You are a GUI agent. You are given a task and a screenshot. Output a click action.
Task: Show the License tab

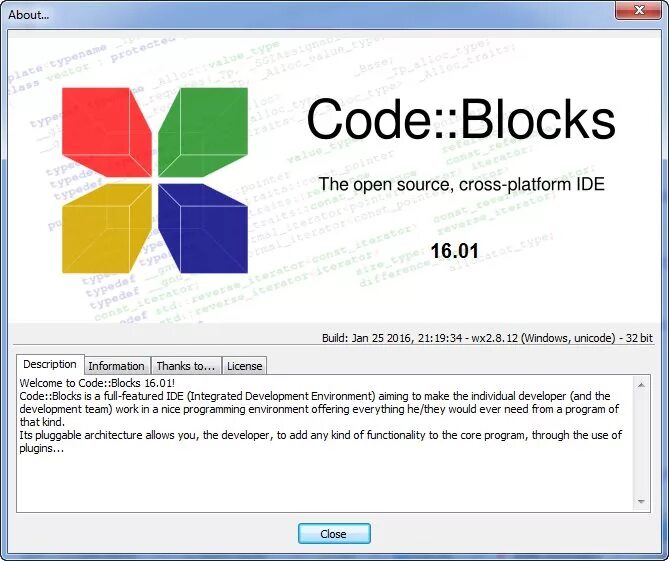pyautogui.click(x=244, y=366)
